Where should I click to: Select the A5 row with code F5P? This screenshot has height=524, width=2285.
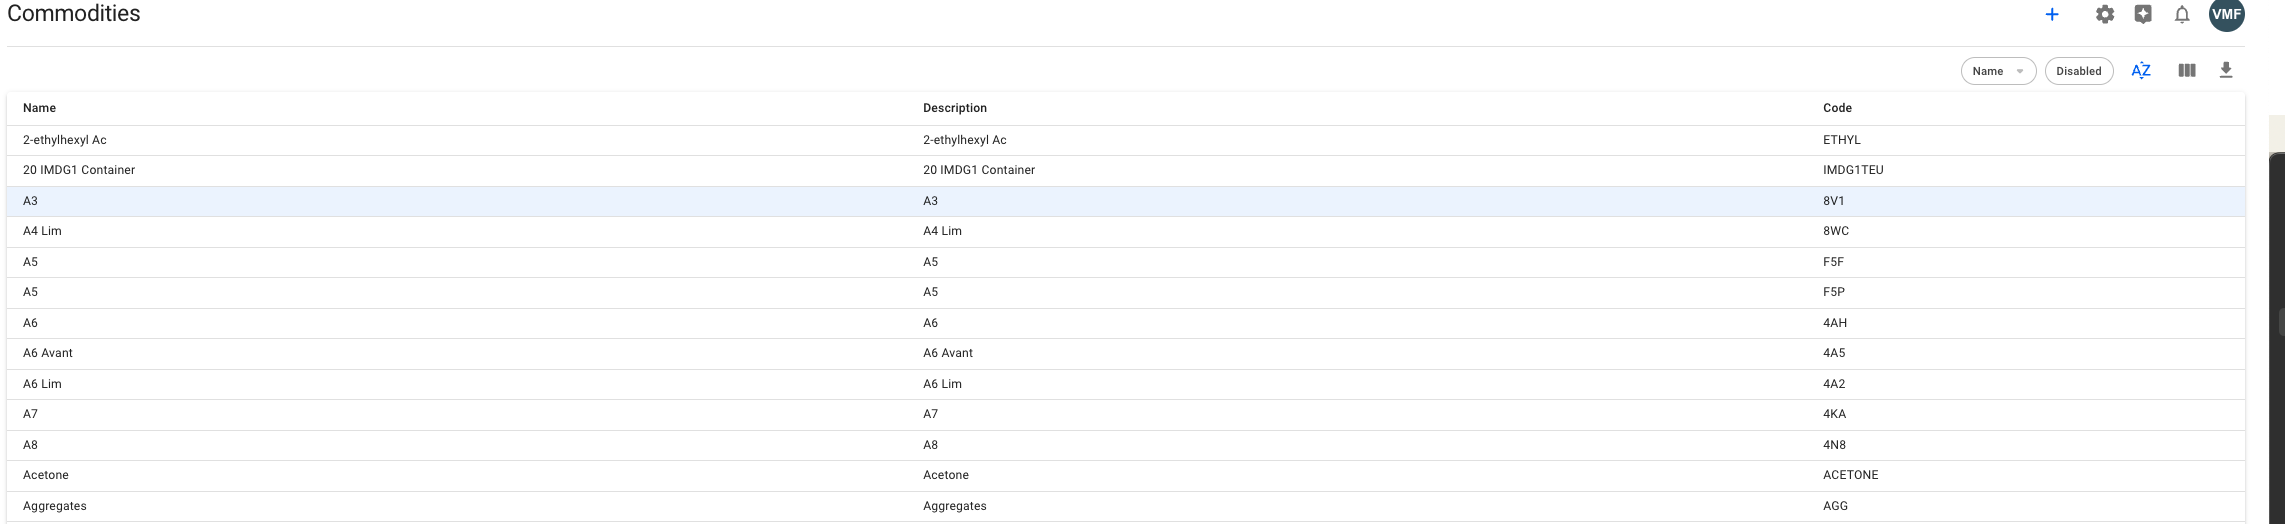31,292
